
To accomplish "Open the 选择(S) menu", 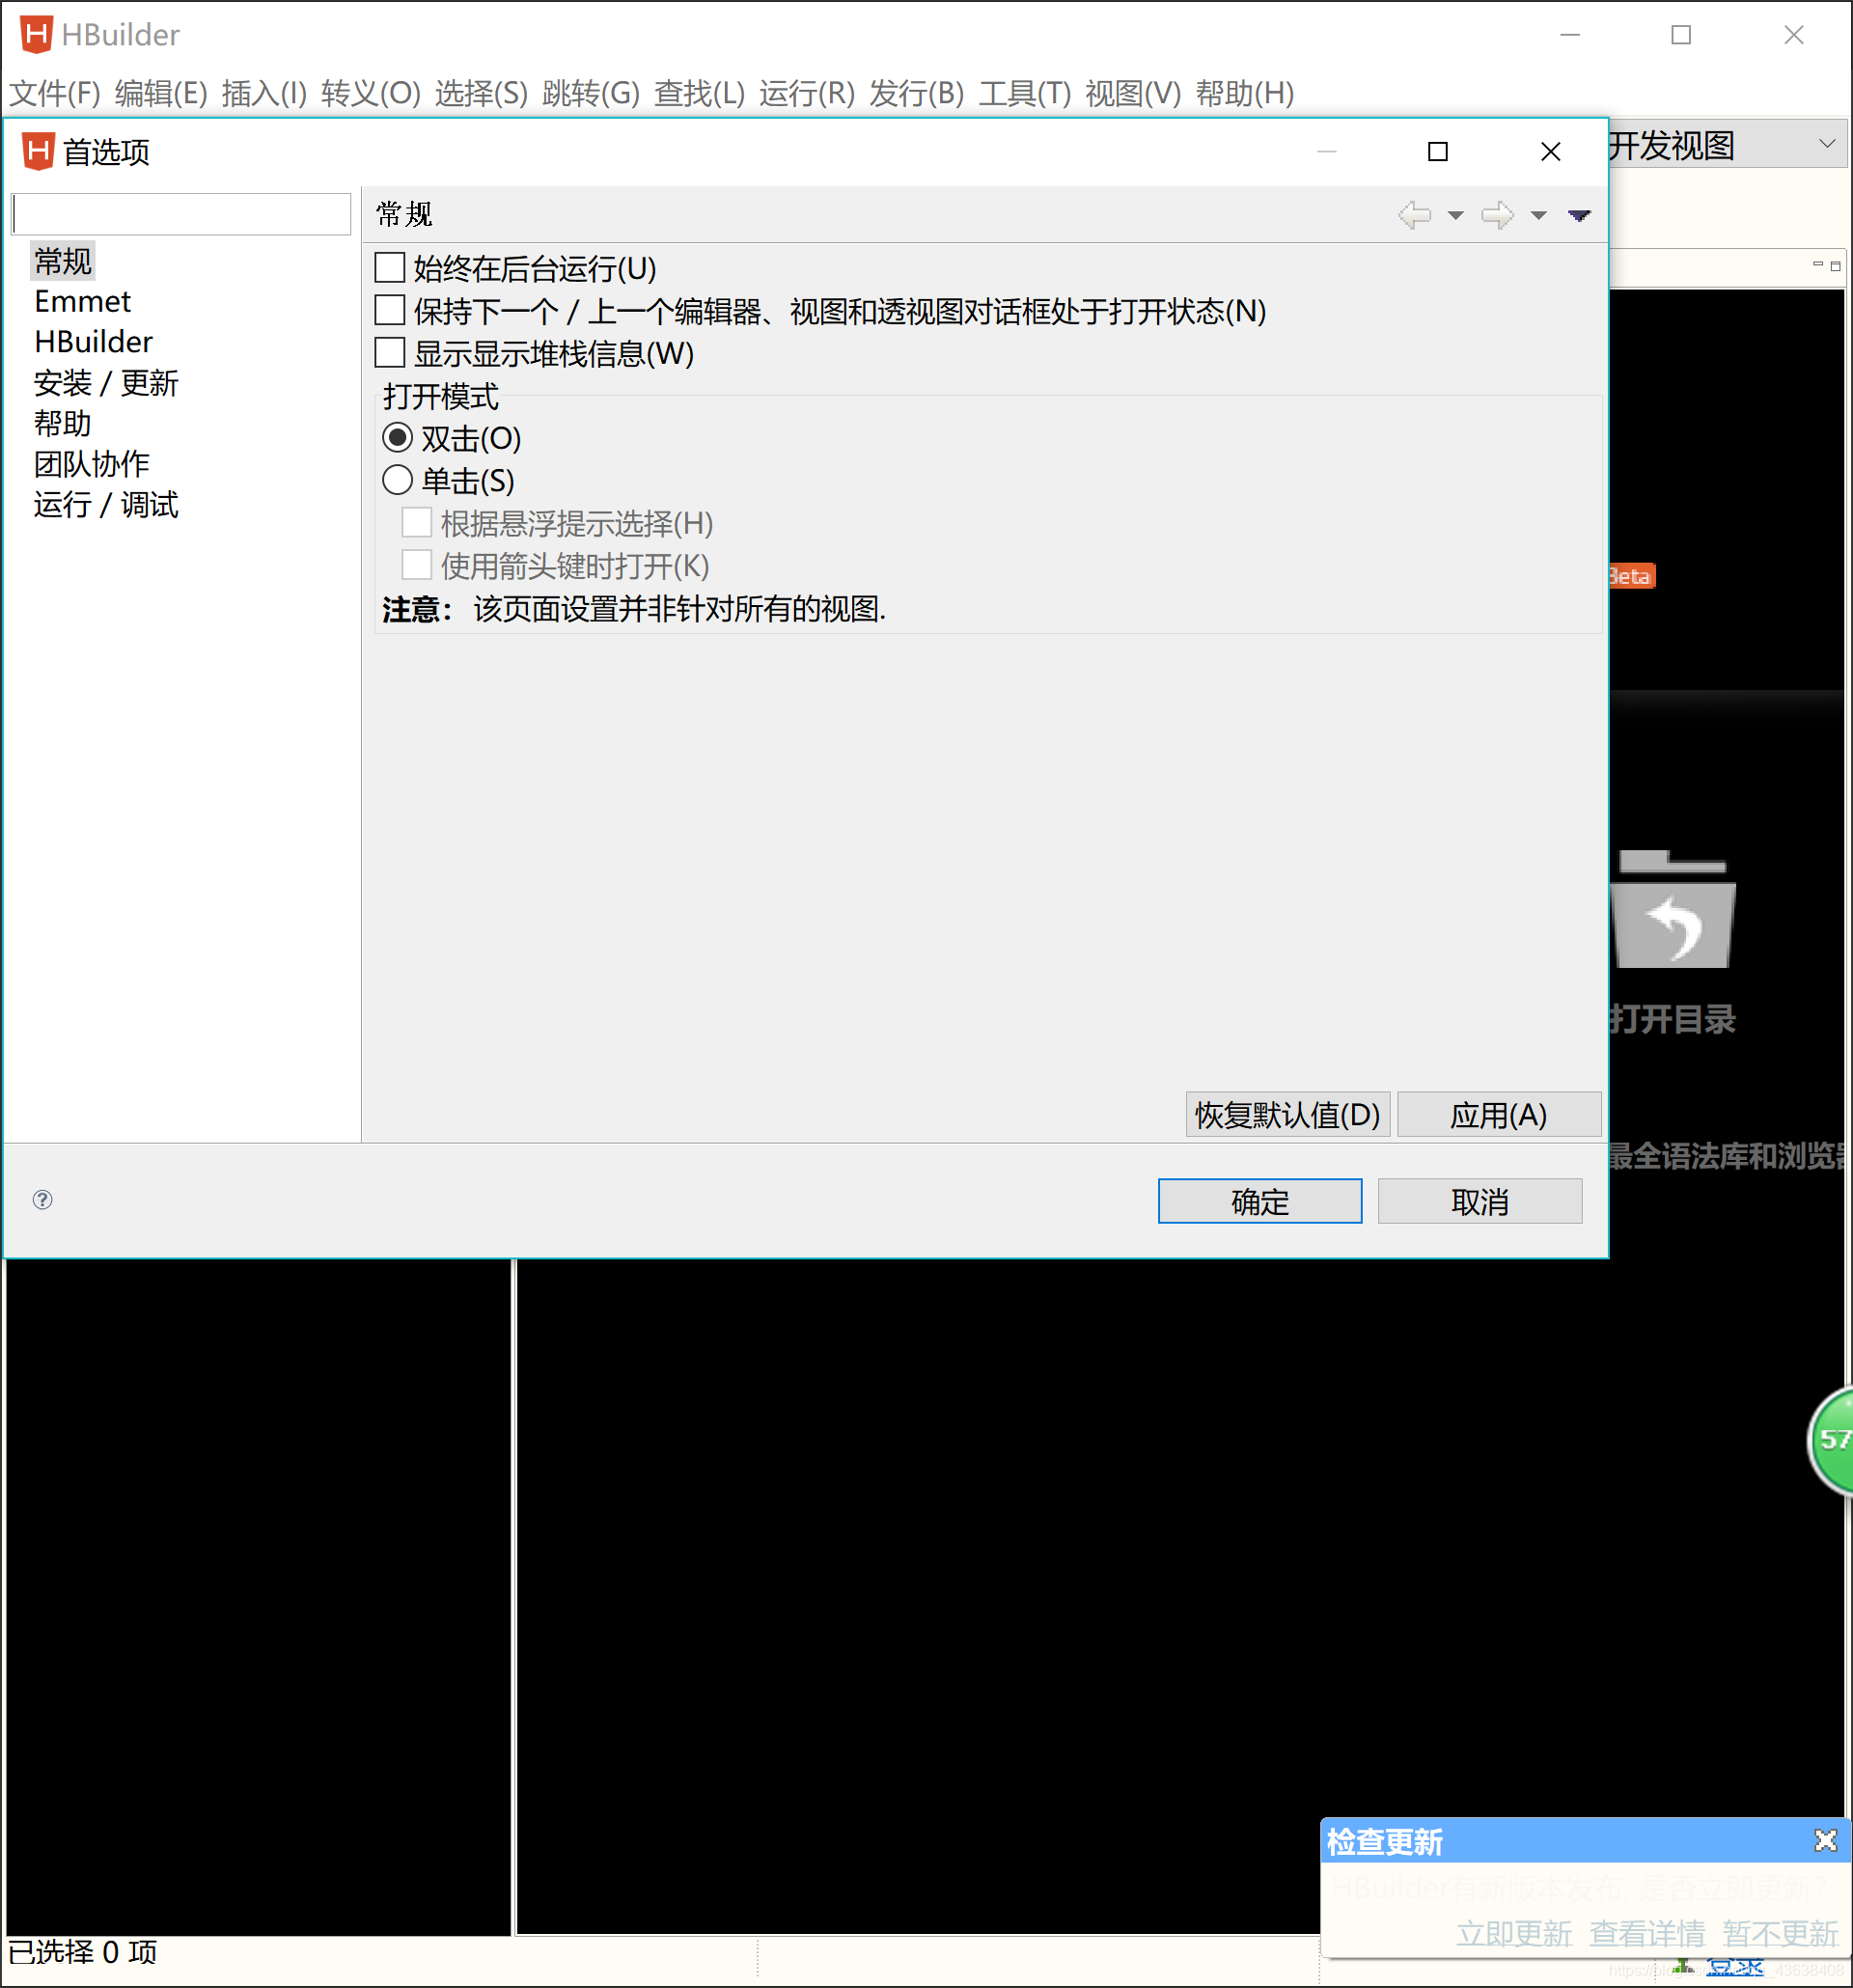I will click(x=481, y=93).
